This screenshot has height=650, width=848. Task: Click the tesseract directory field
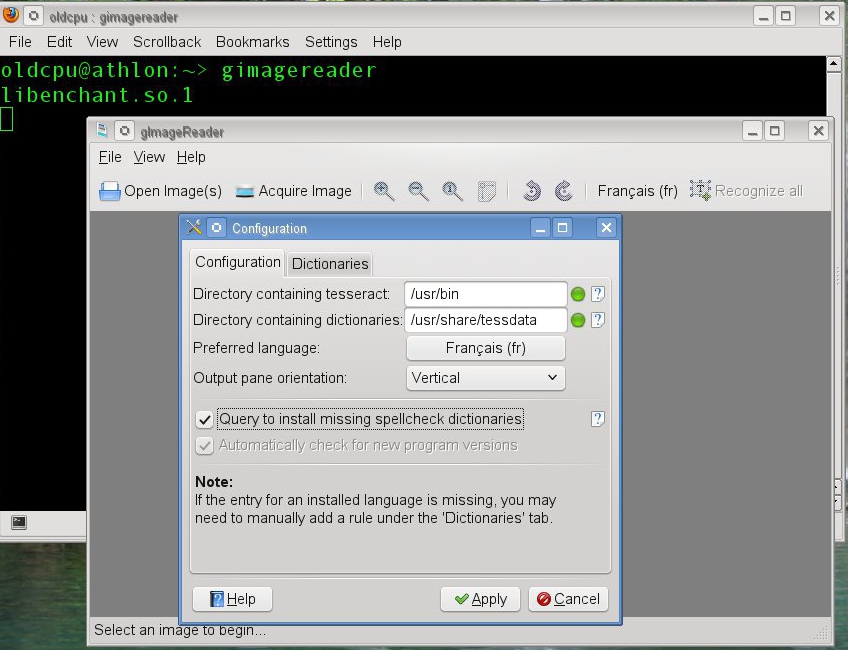(486, 294)
